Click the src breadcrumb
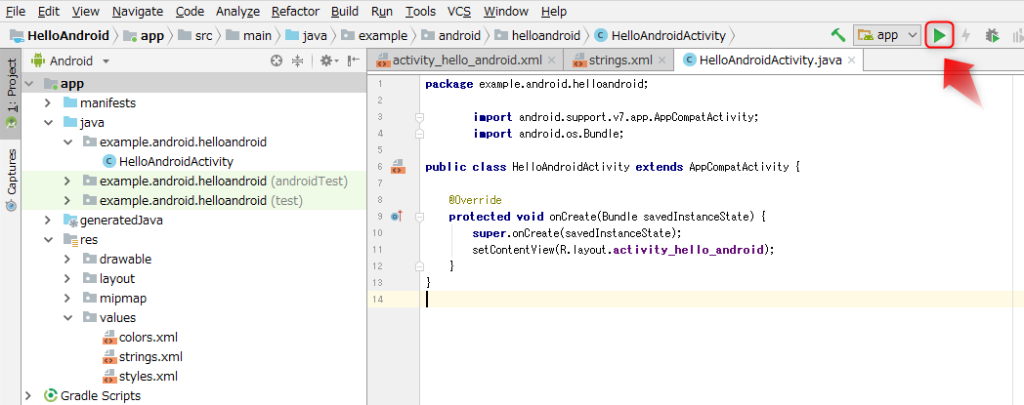 point(196,35)
